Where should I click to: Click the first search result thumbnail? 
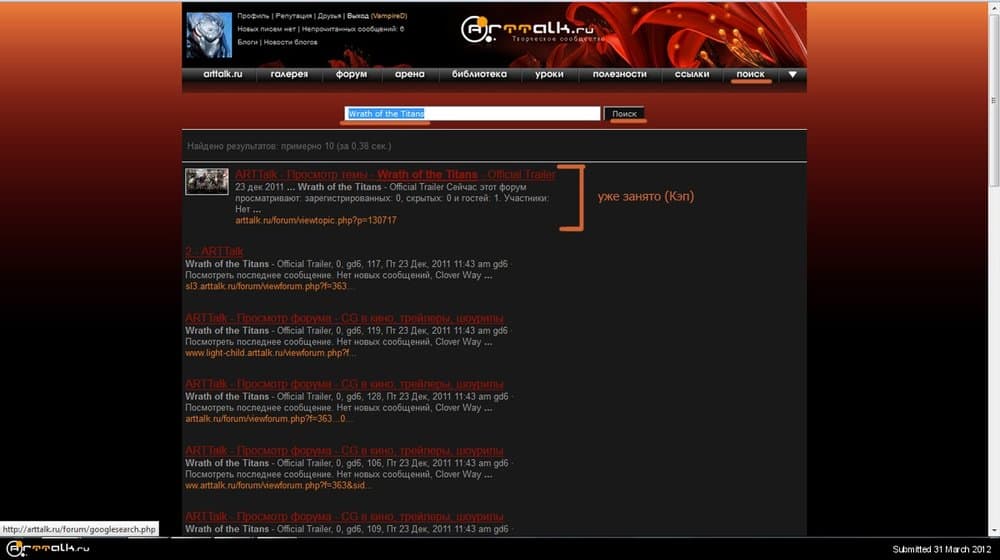point(207,181)
